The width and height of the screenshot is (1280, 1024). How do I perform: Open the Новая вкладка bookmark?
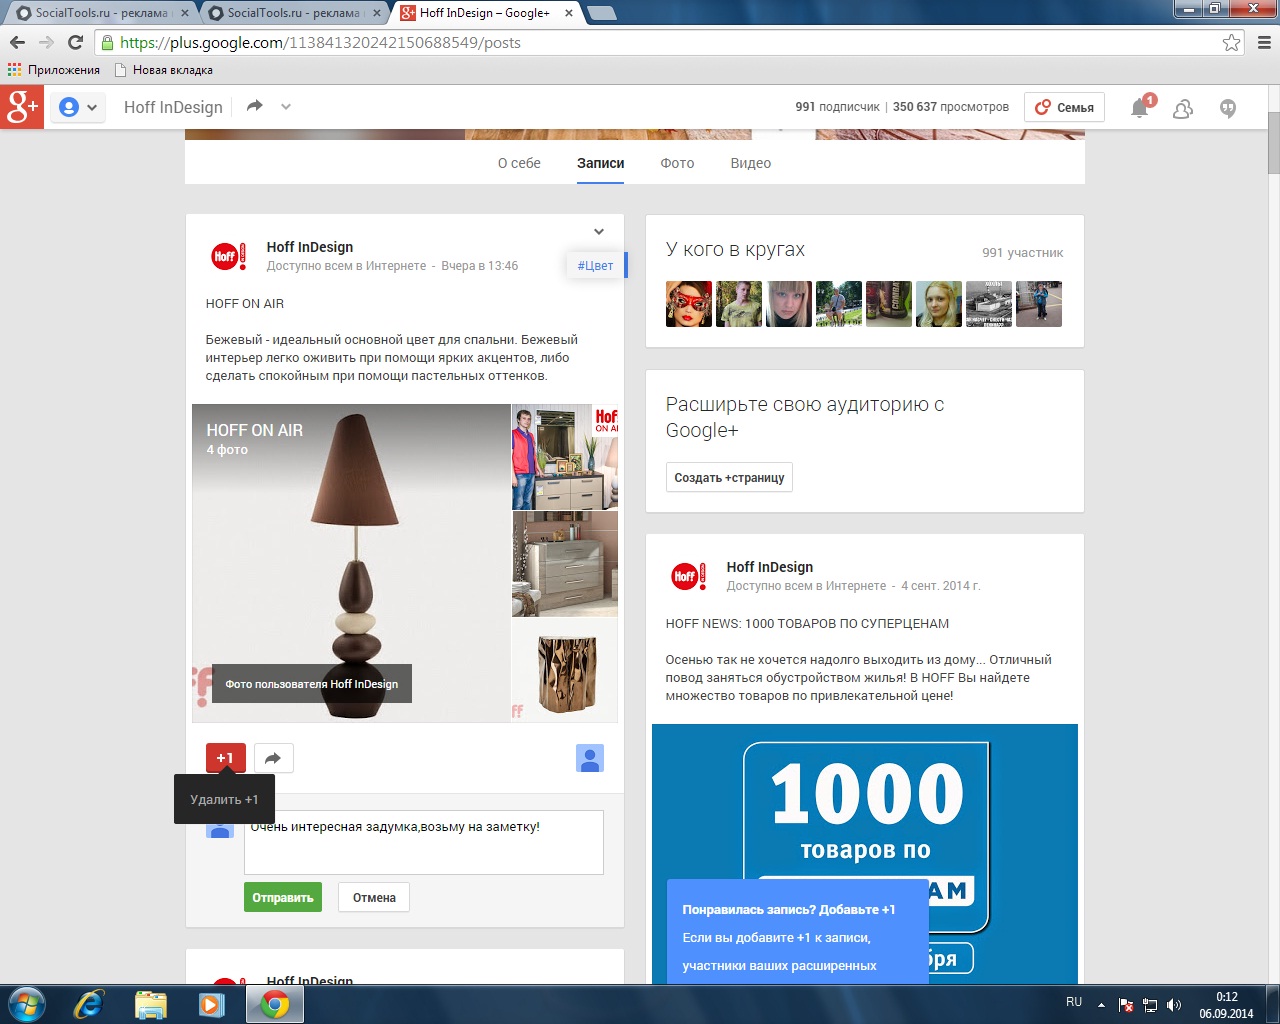click(164, 70)
